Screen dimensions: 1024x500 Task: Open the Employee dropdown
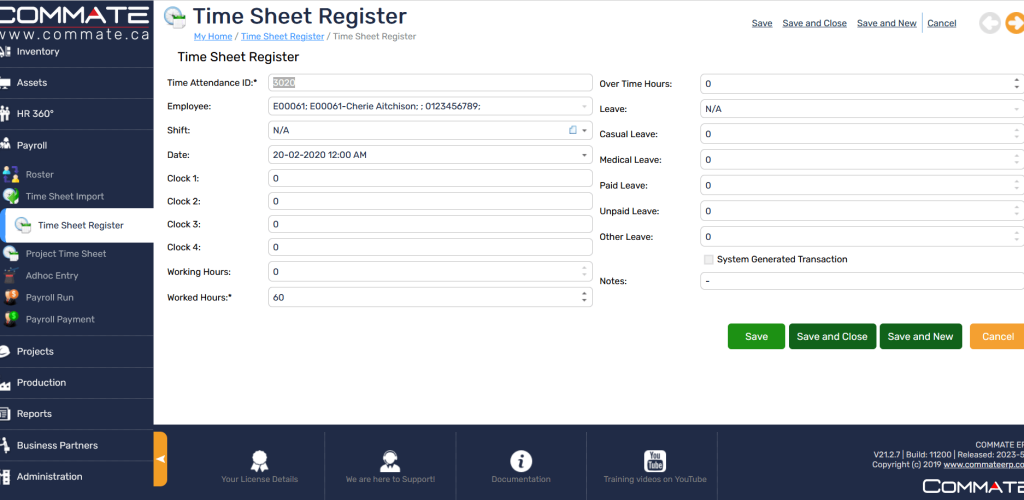tap(584, 106)
